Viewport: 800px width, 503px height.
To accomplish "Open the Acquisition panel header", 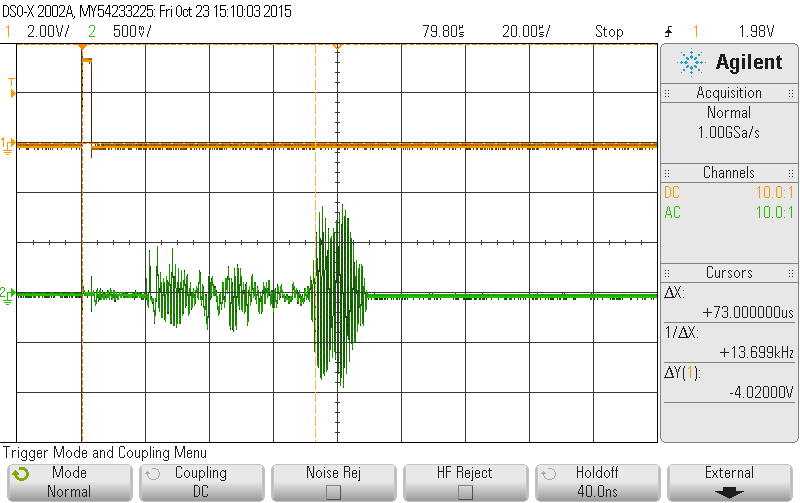I will [x=729, y=93].
